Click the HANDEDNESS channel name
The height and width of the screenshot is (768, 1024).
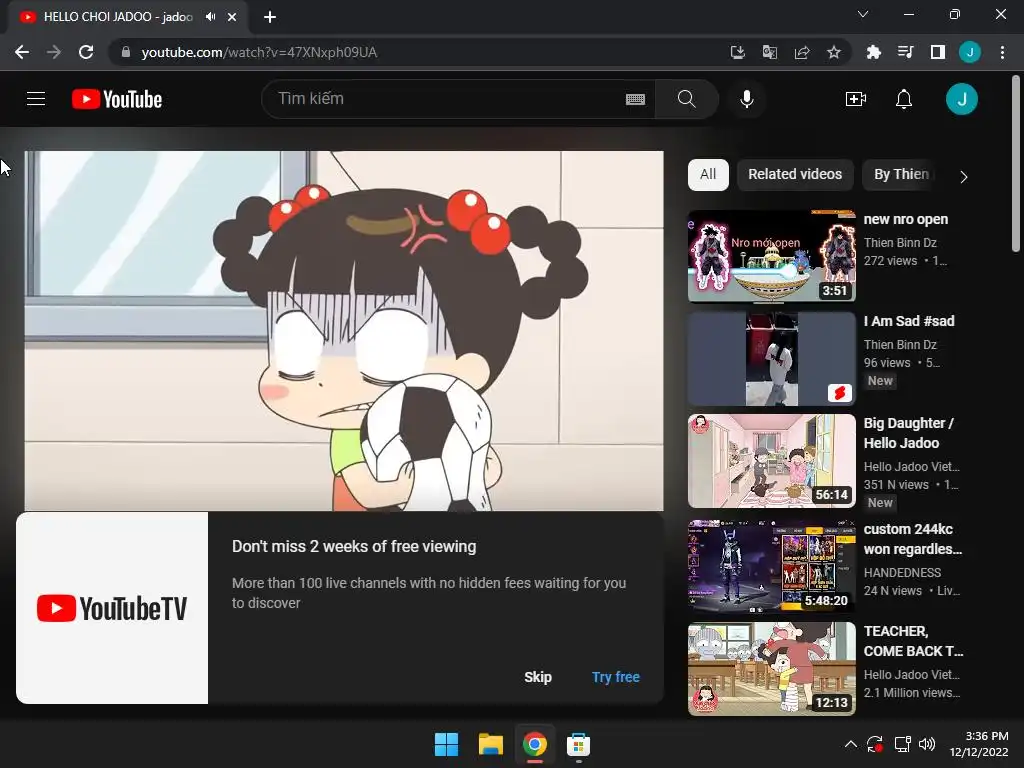point(902,573)
